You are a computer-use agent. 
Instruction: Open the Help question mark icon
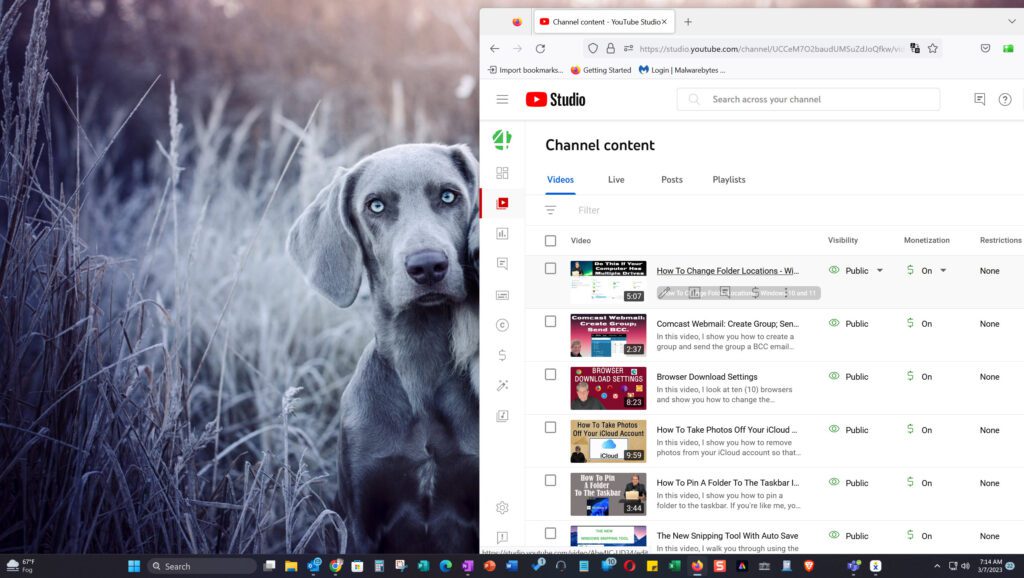point(1005,99)
